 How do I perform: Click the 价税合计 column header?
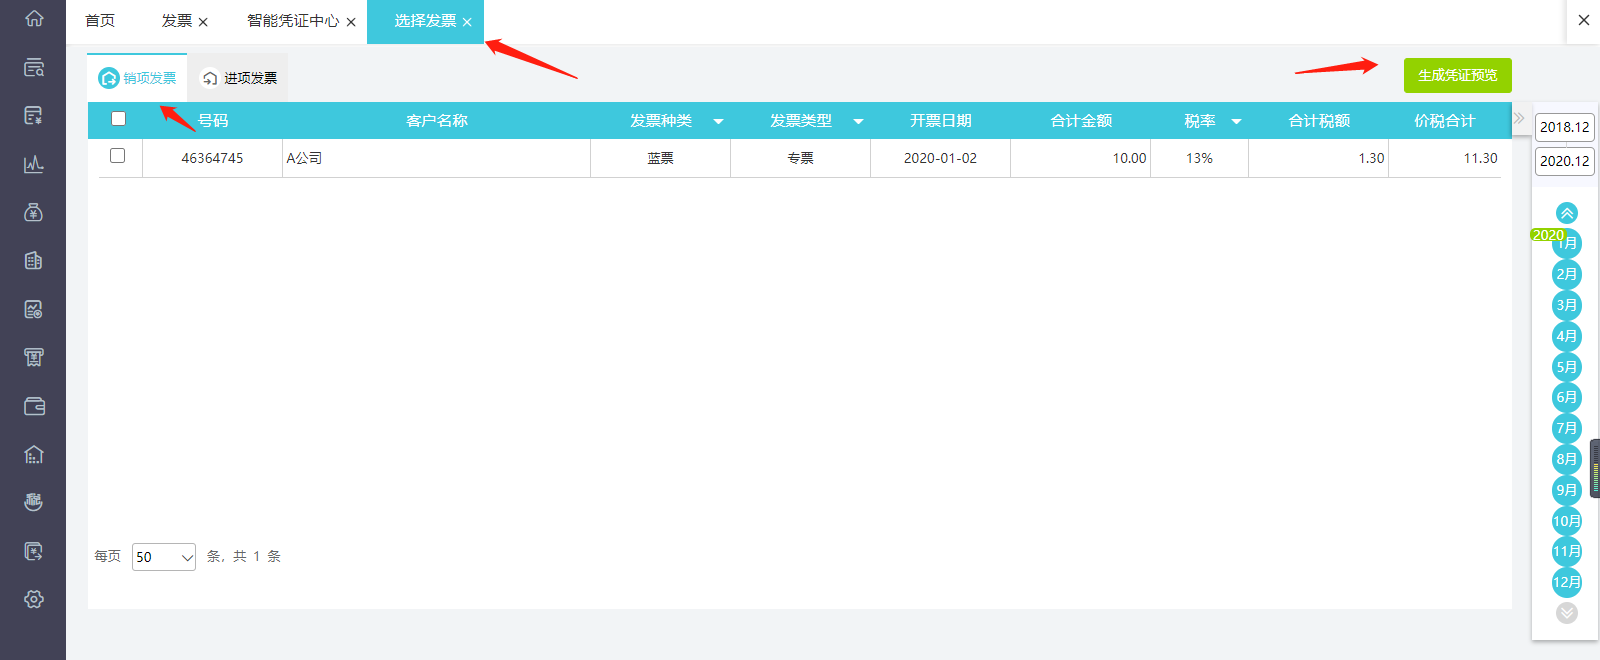coord(1445,120)
